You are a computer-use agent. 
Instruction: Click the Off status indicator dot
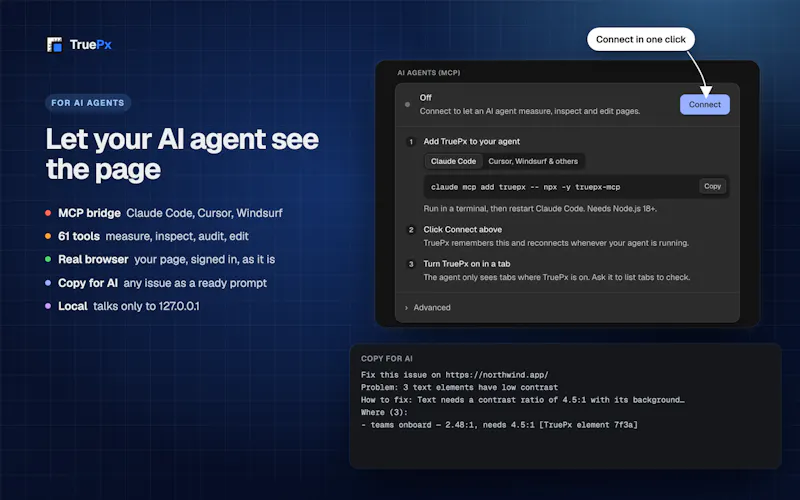[407, 105]
